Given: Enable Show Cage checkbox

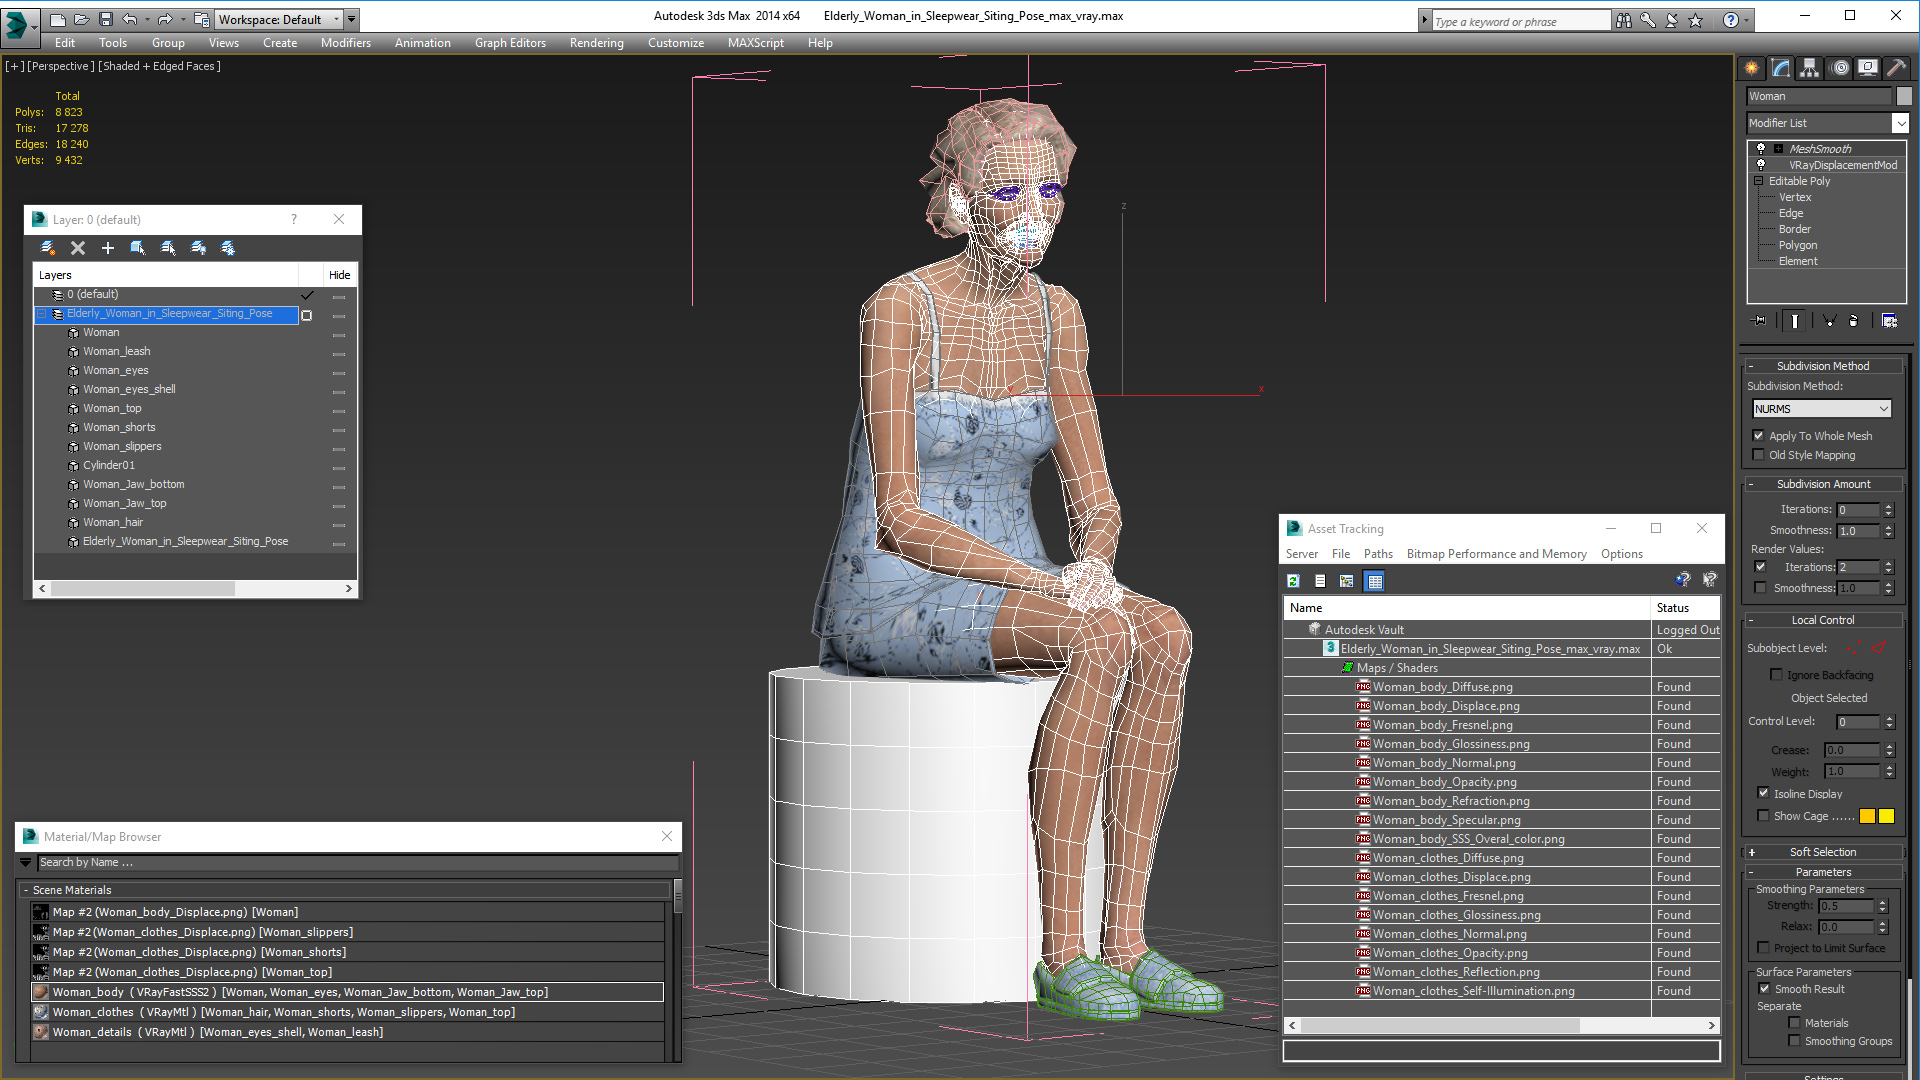Looking at the screenshot, I should click(1764, 816).
